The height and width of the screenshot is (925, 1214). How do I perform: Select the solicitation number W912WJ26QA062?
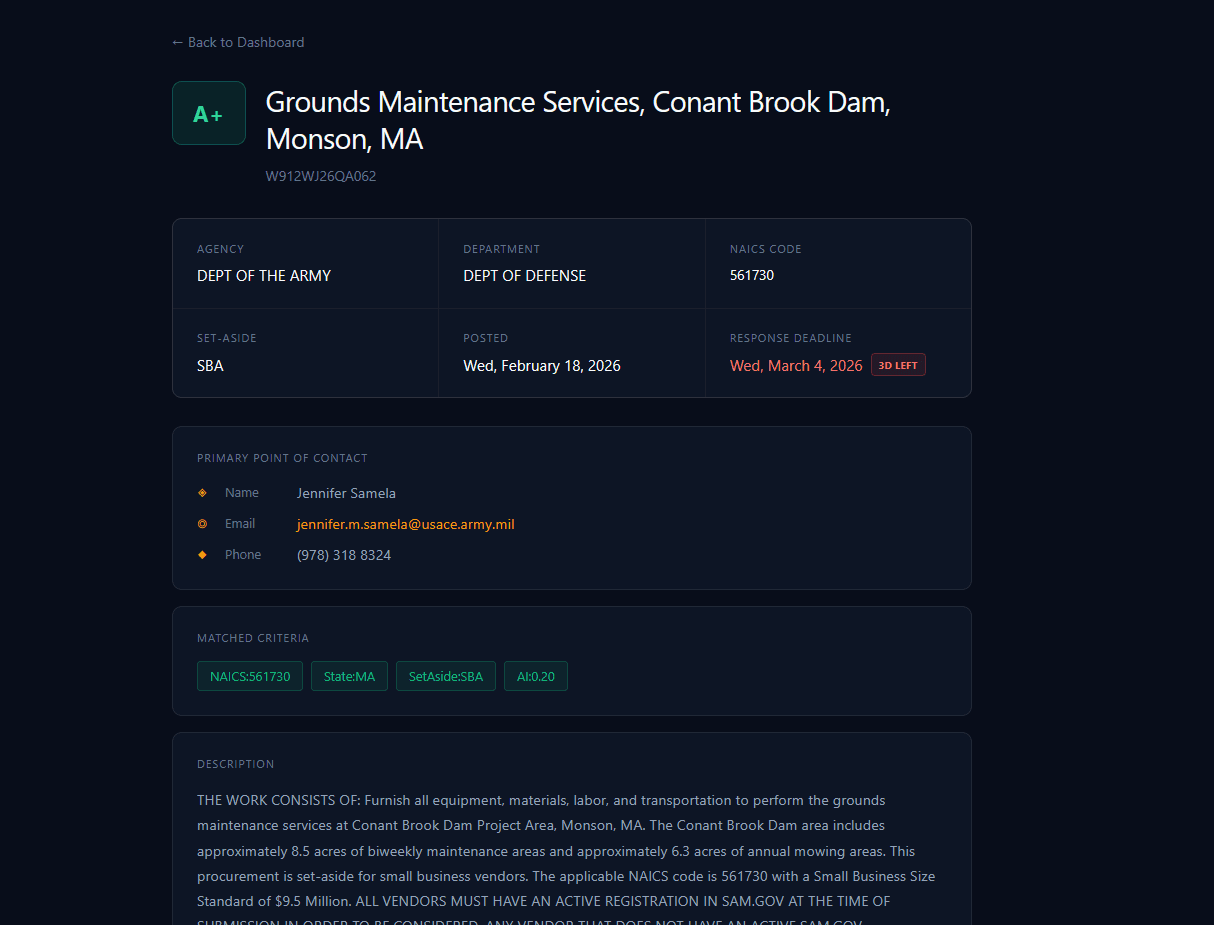(321, 175)
